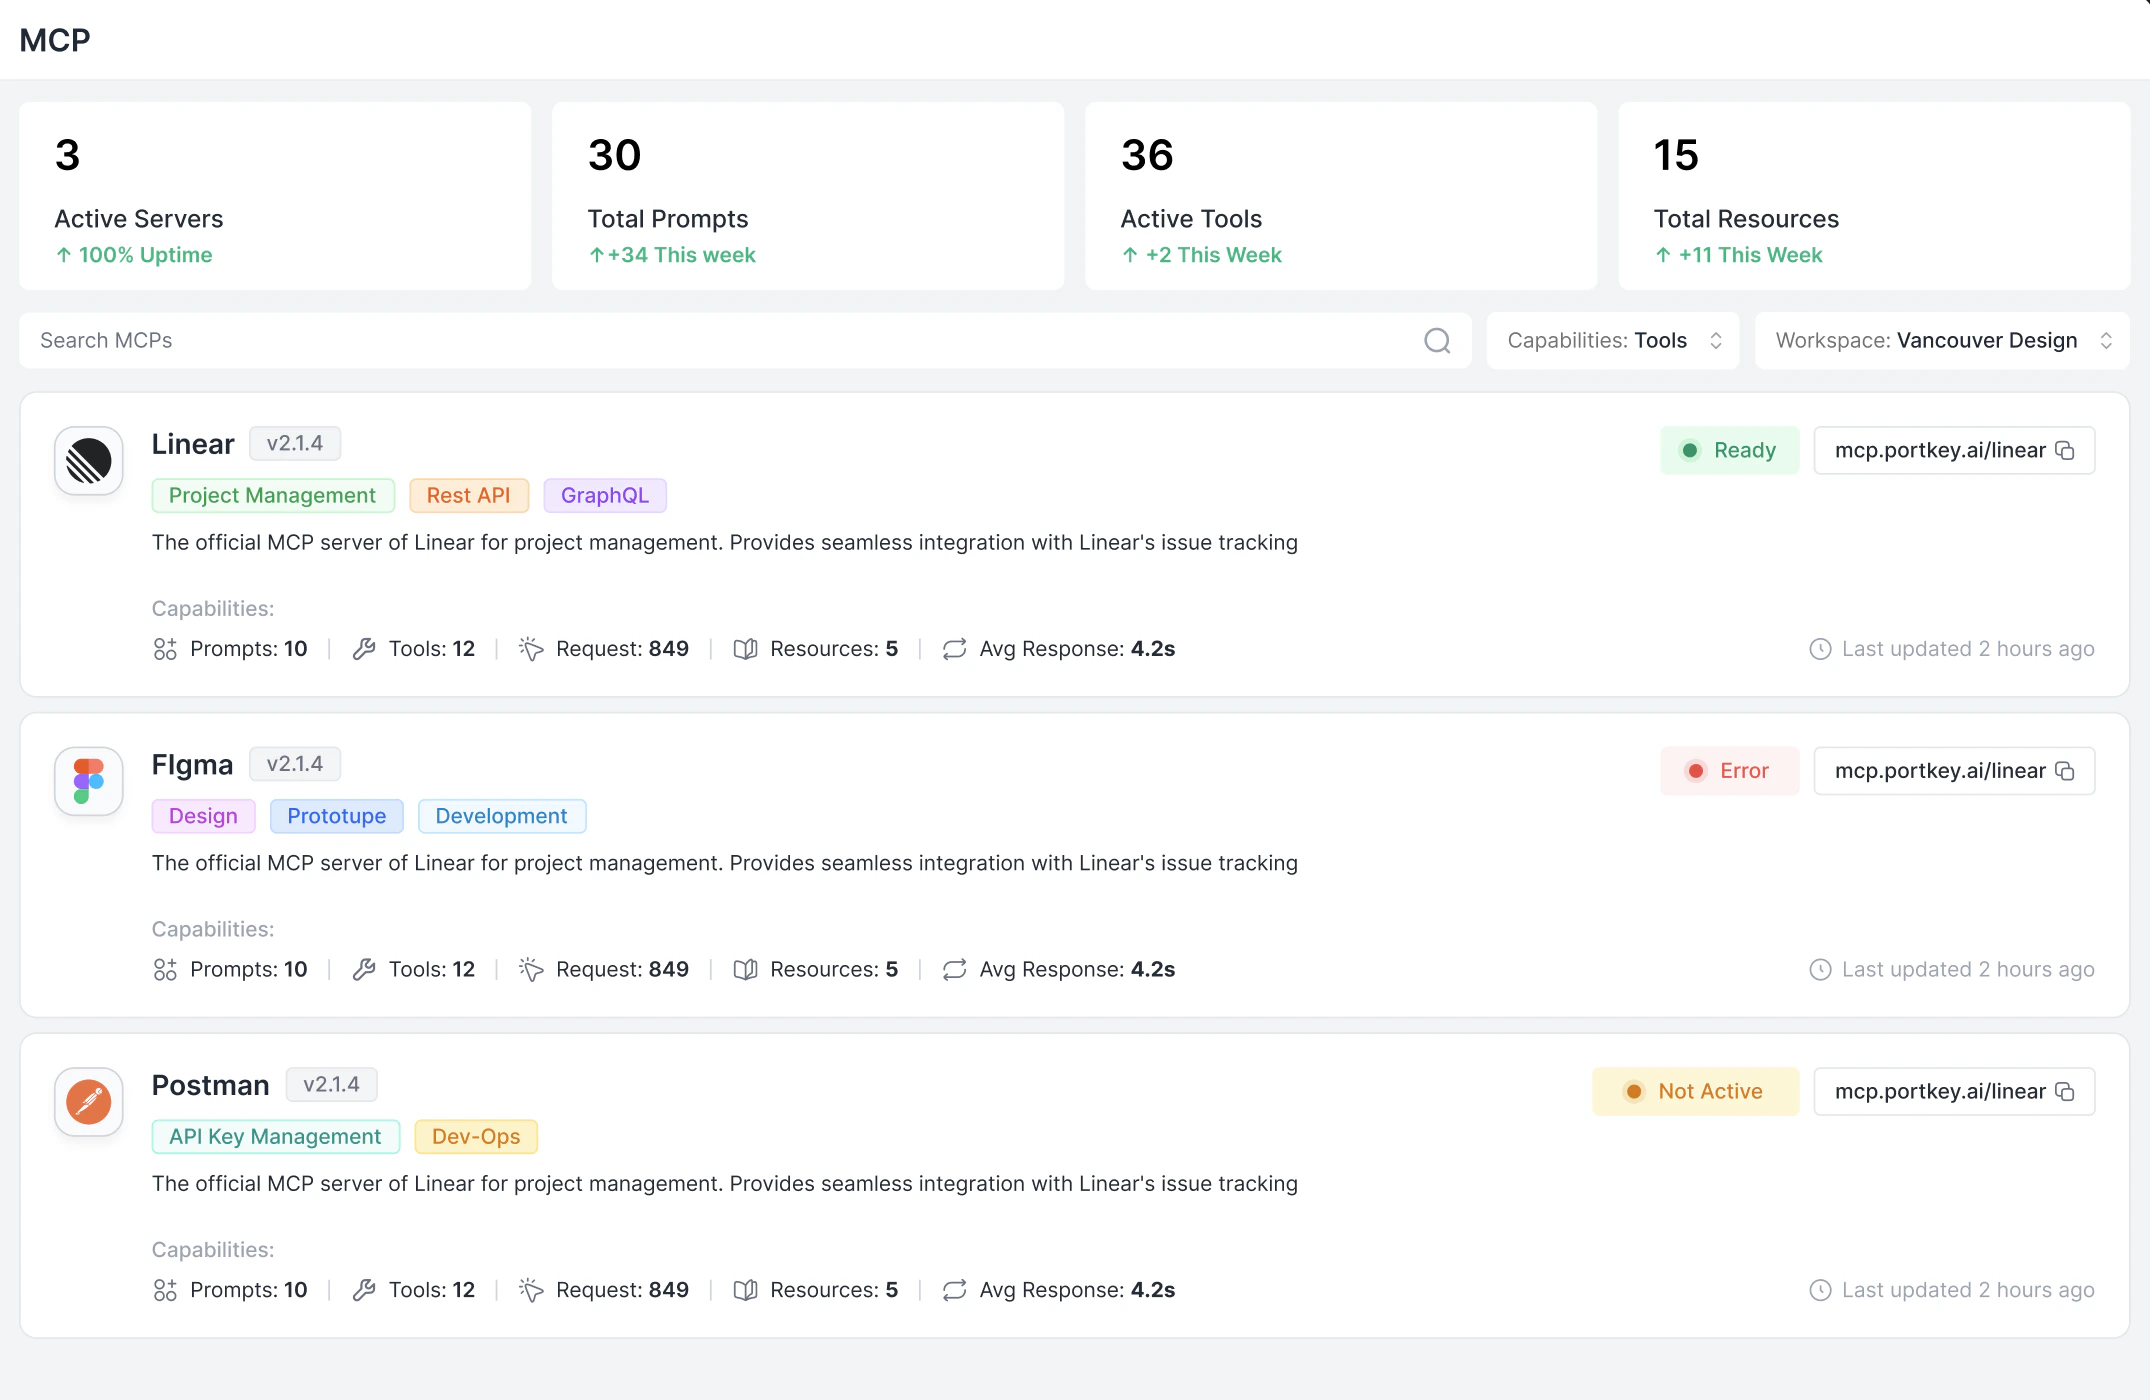Click the Ready status badge
The image size is (2150, 1400).
[x=1729, y=451]
